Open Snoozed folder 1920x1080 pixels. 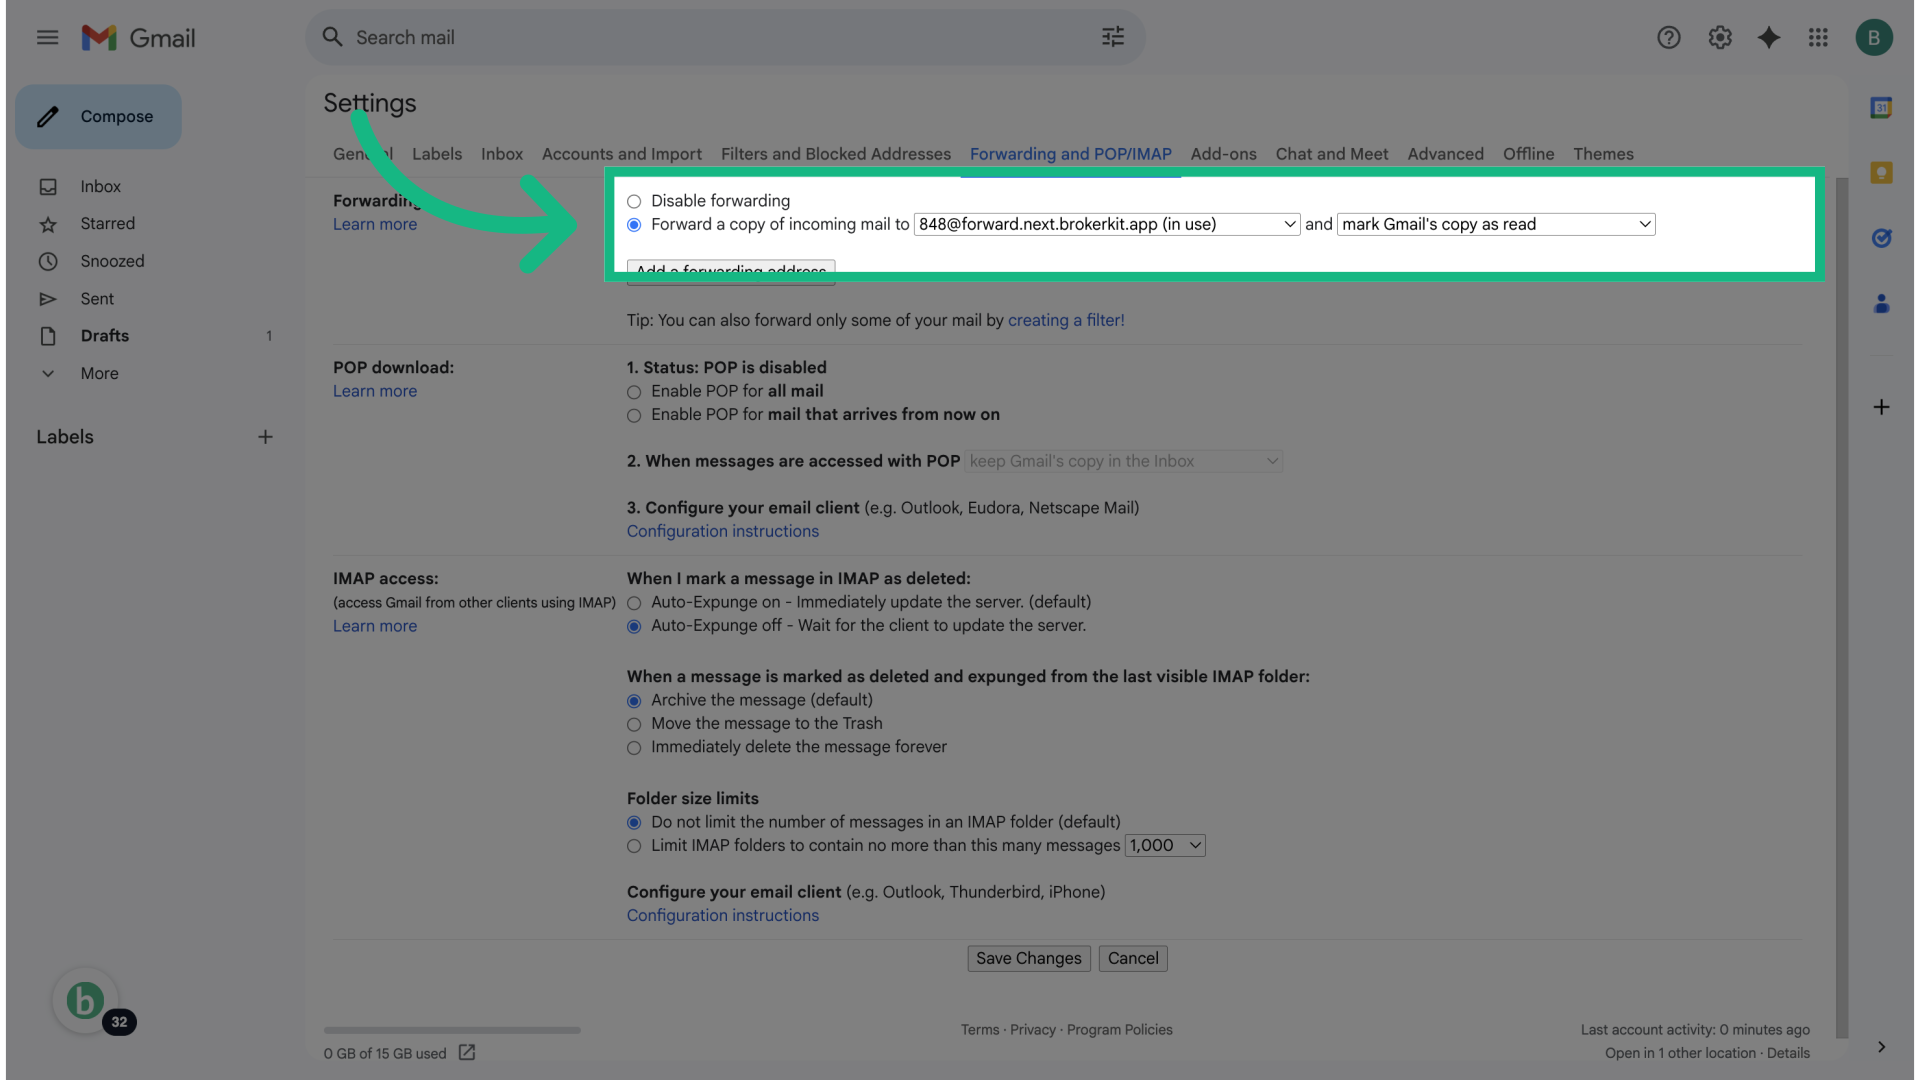[x=112, y=261]
